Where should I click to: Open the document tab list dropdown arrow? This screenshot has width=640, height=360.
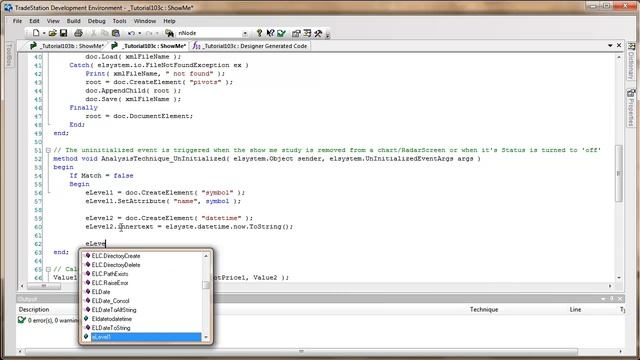(610, 45)
